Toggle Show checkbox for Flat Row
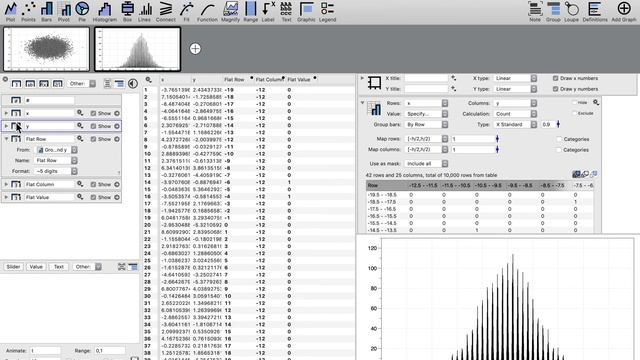 93,139
